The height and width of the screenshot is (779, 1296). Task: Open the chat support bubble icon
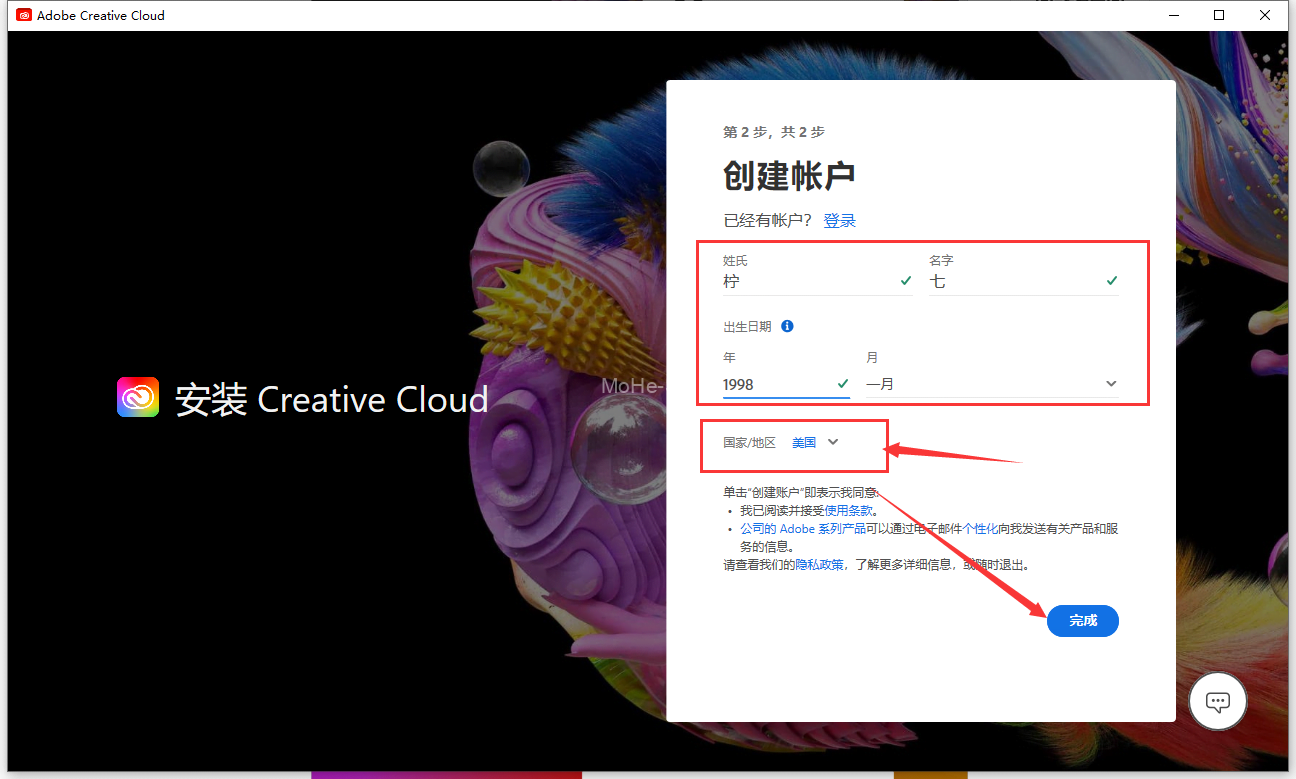[1217, 701]
